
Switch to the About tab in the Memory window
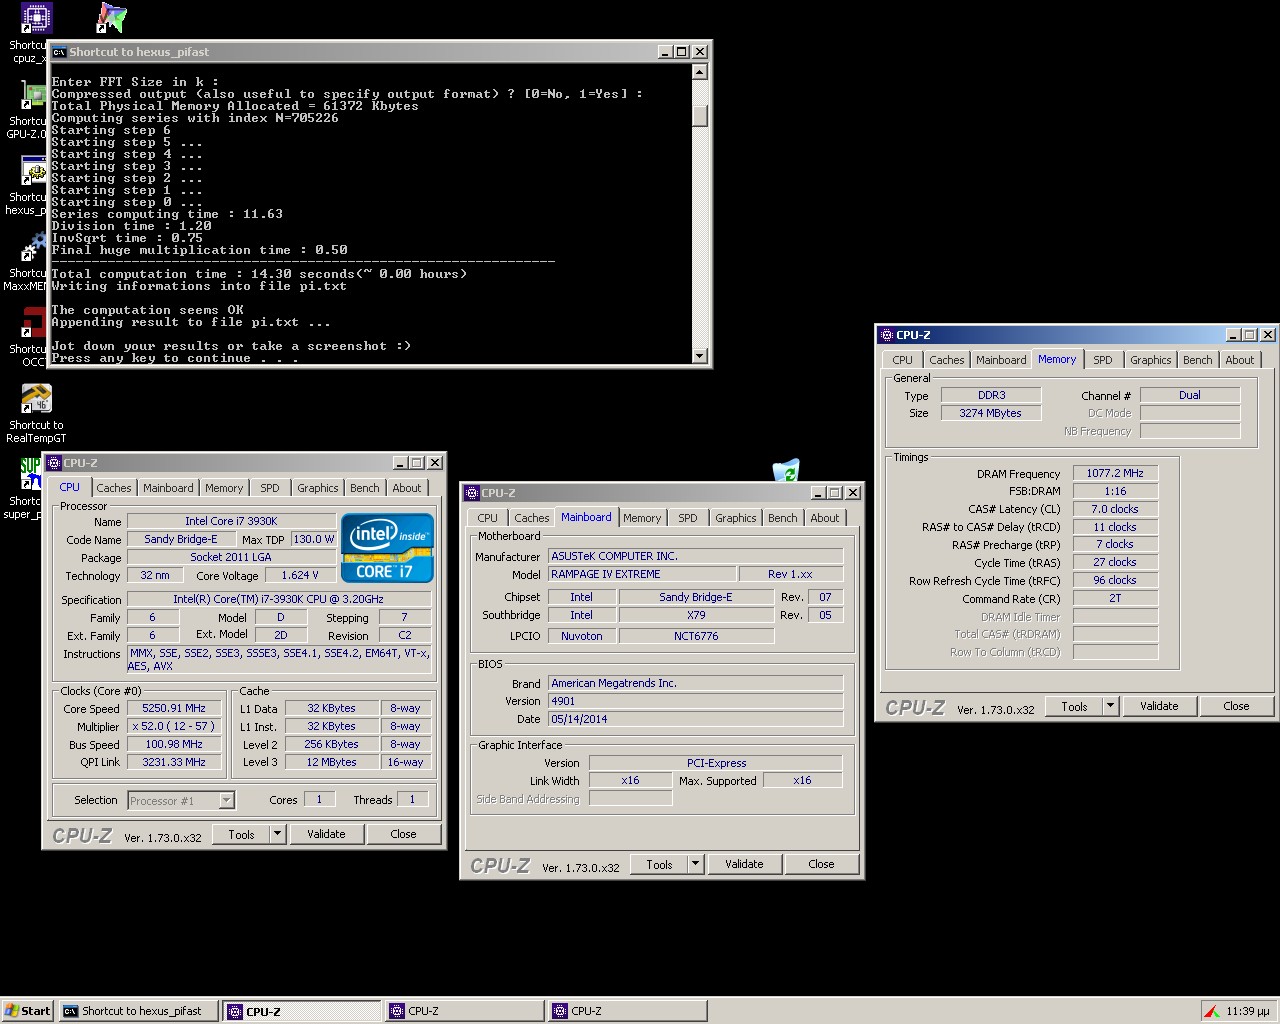pyautogui.click(x=1240, y=360)
